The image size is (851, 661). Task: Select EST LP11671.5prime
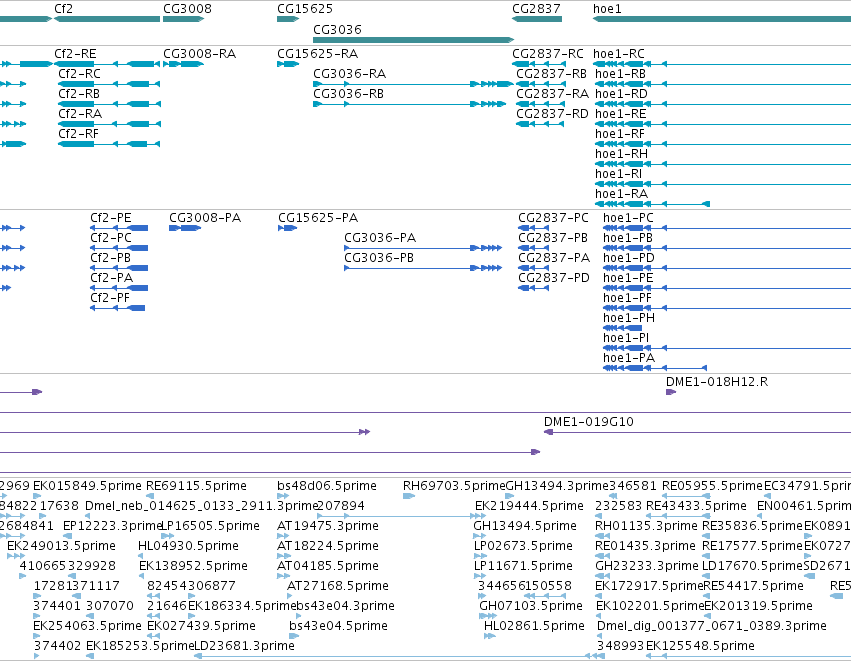tap(523, 566)
